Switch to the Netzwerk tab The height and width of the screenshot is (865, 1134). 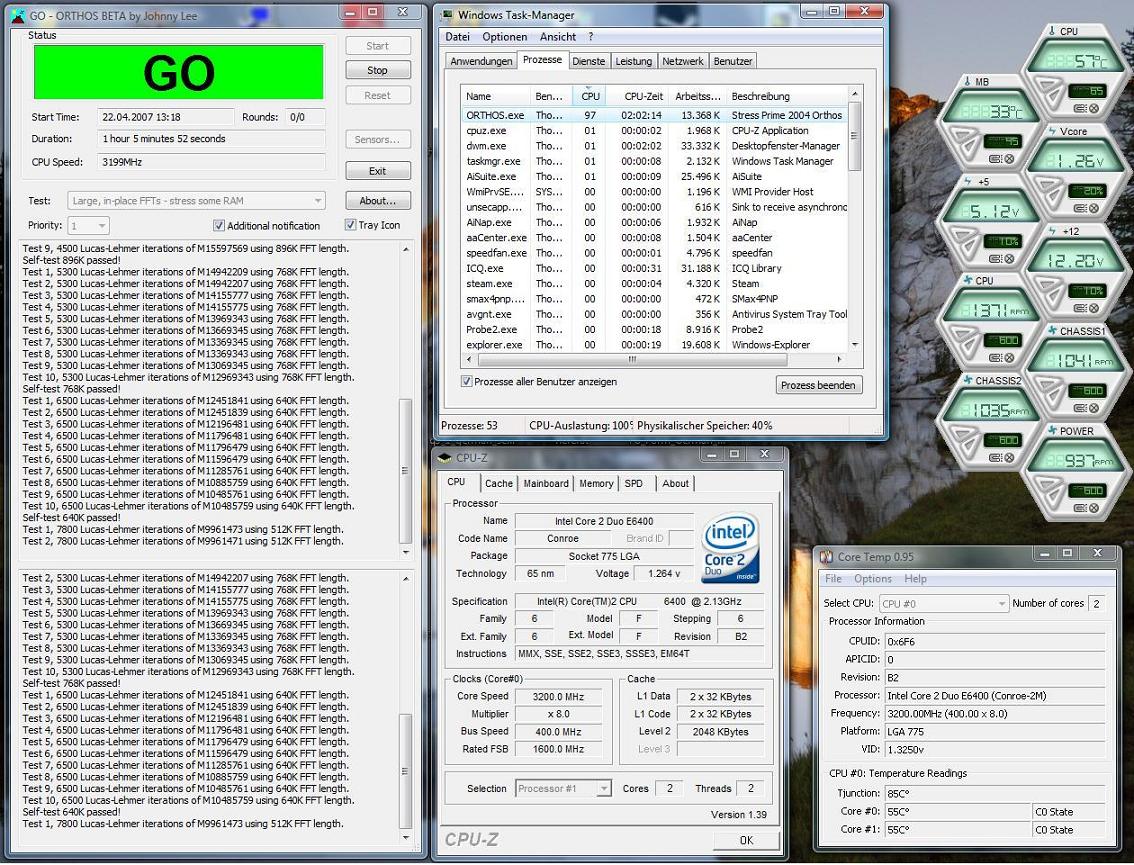click(x=683, y=61)
